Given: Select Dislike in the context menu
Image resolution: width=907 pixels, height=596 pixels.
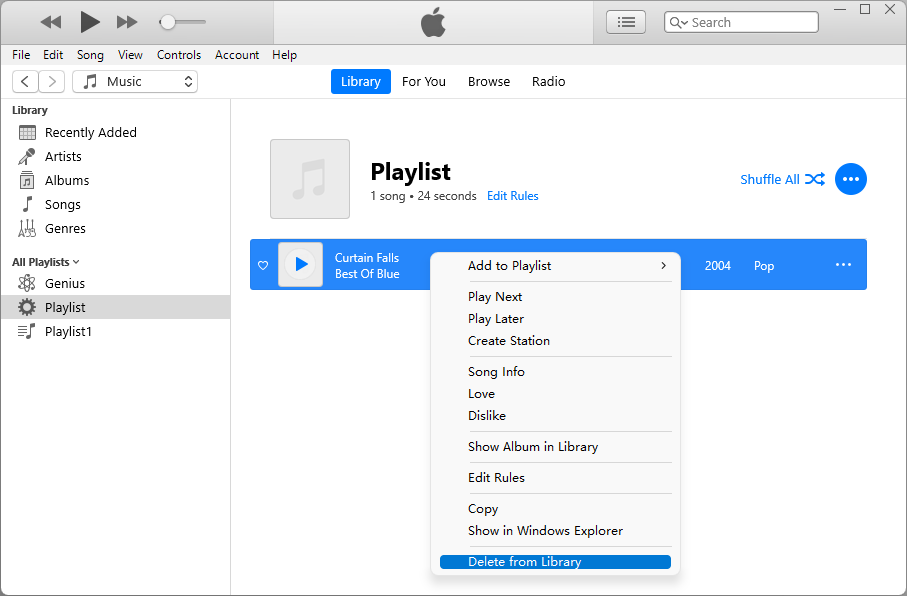Looking at the screenshot, I should point(487,416).
